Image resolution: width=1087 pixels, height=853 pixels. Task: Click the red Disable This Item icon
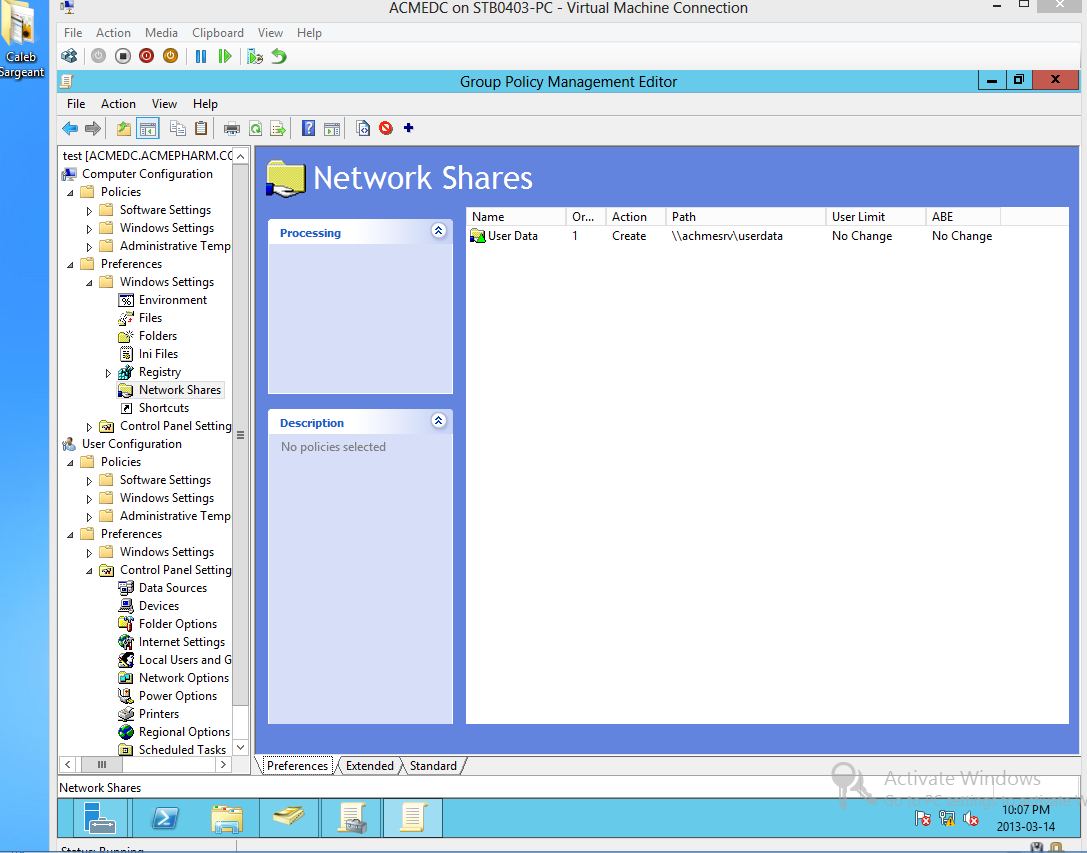point(386,128)
